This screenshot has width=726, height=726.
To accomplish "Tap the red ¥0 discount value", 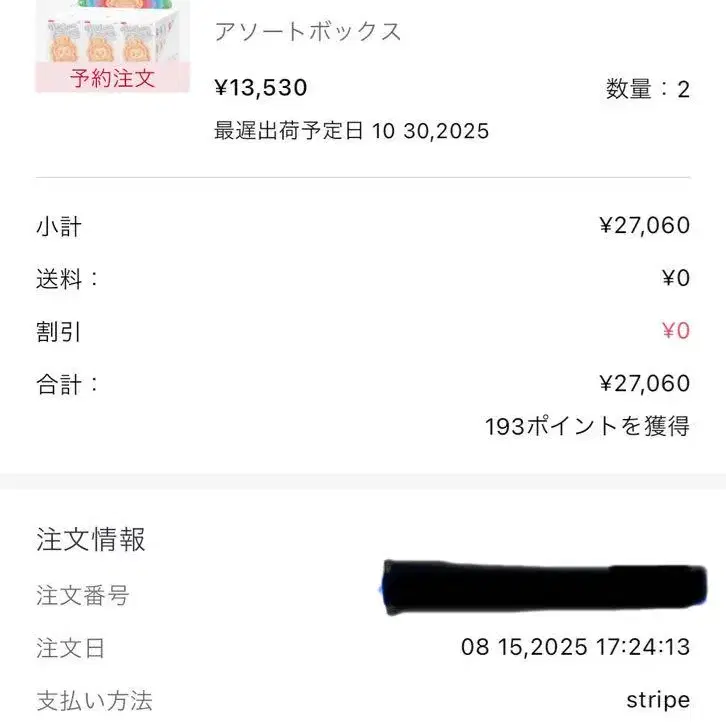I will click(x=676, y=332).
